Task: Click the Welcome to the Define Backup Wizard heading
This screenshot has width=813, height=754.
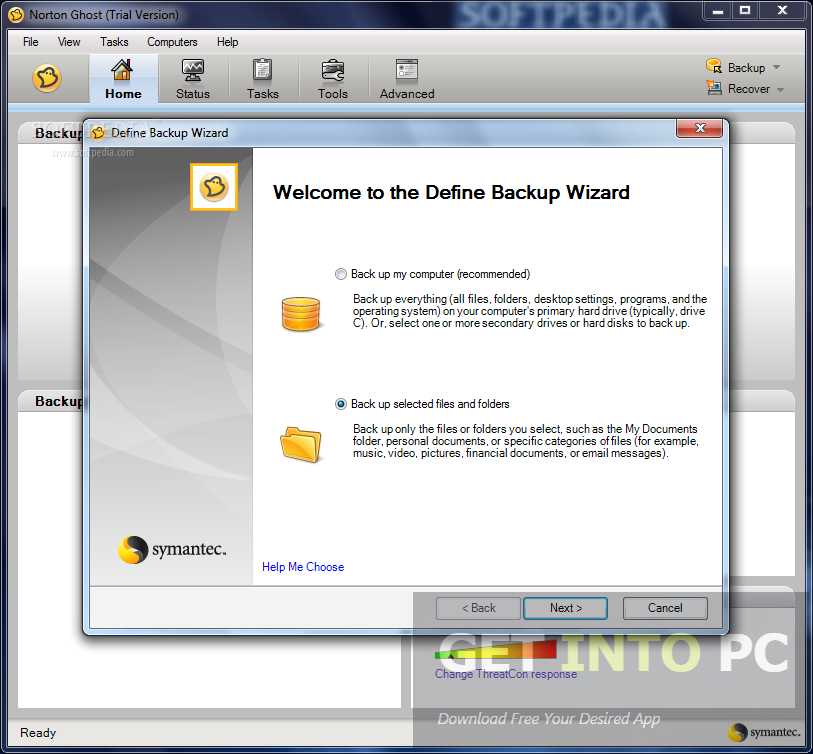Action: click(x=451, y=192)
